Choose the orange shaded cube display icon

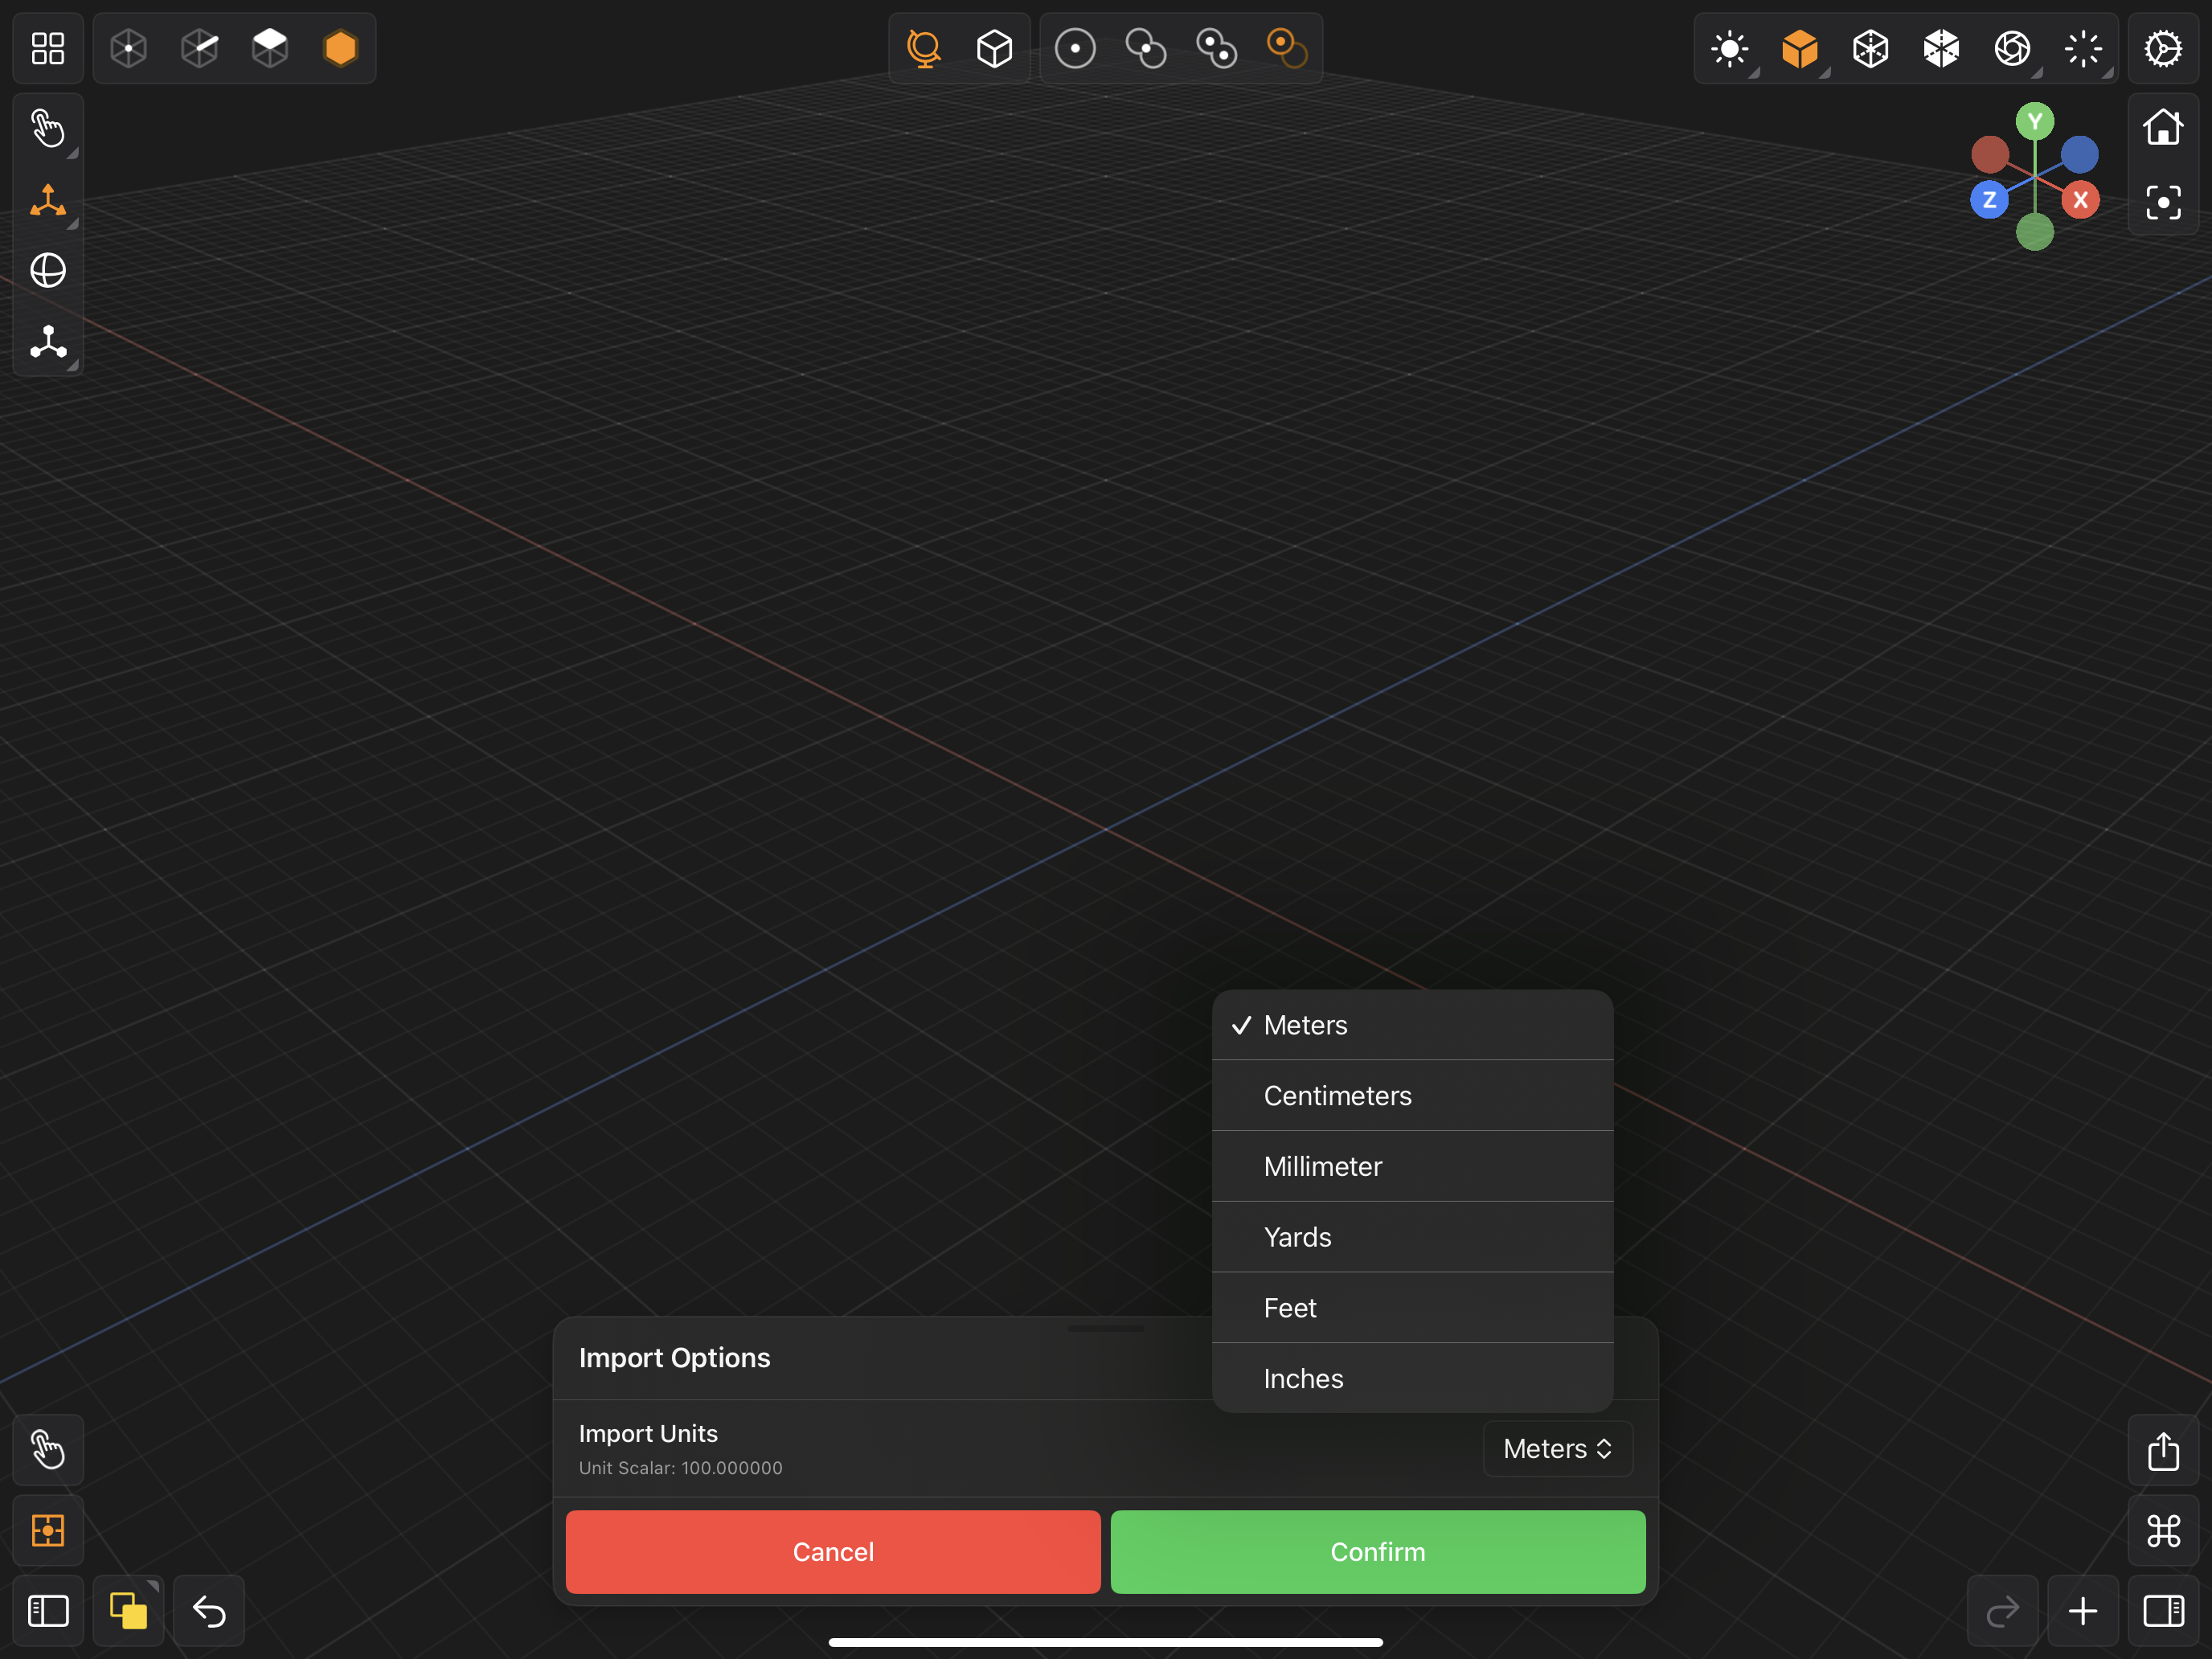(1800, 48)
